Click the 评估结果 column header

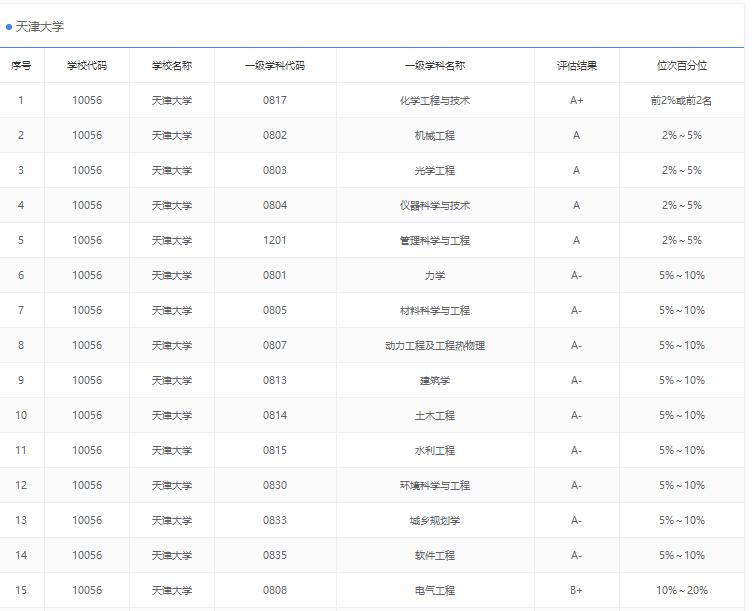click(577, 65)
